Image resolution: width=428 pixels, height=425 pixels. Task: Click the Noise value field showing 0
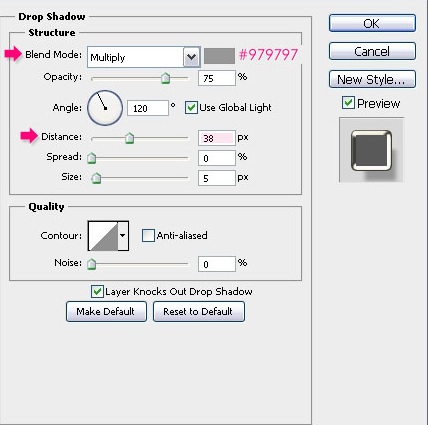click(217, 264)
